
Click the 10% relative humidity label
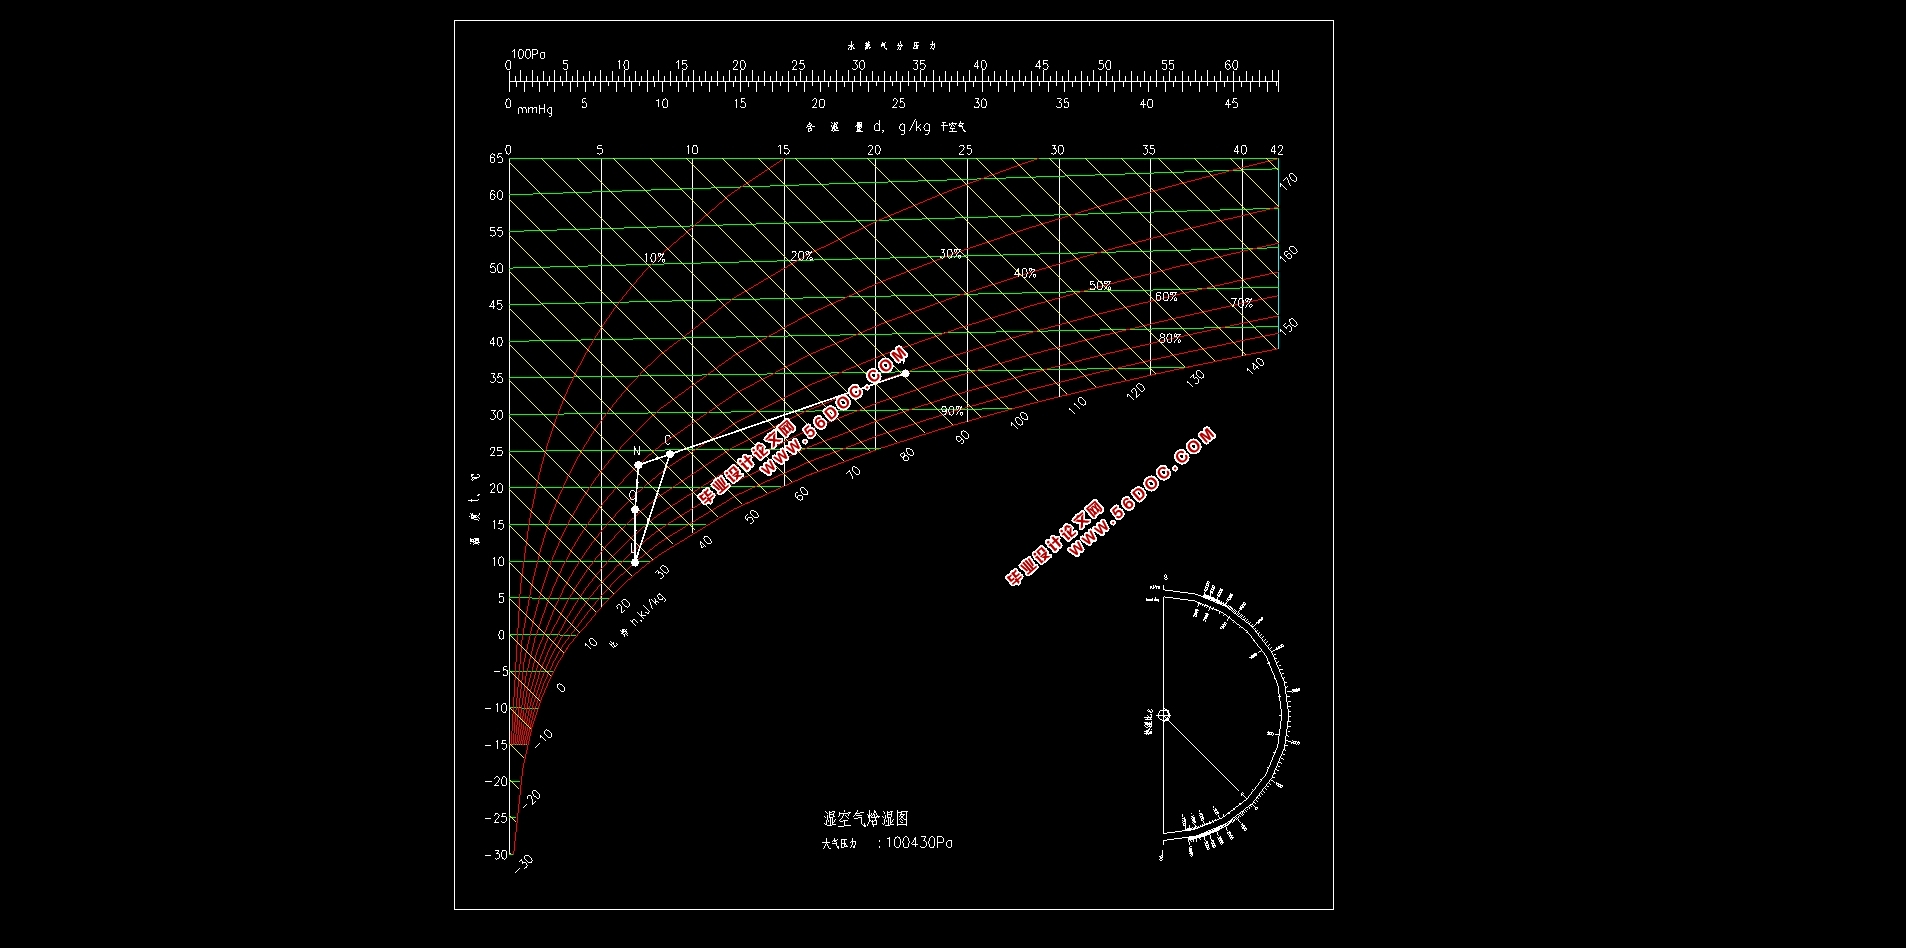(x=654, y=258)
